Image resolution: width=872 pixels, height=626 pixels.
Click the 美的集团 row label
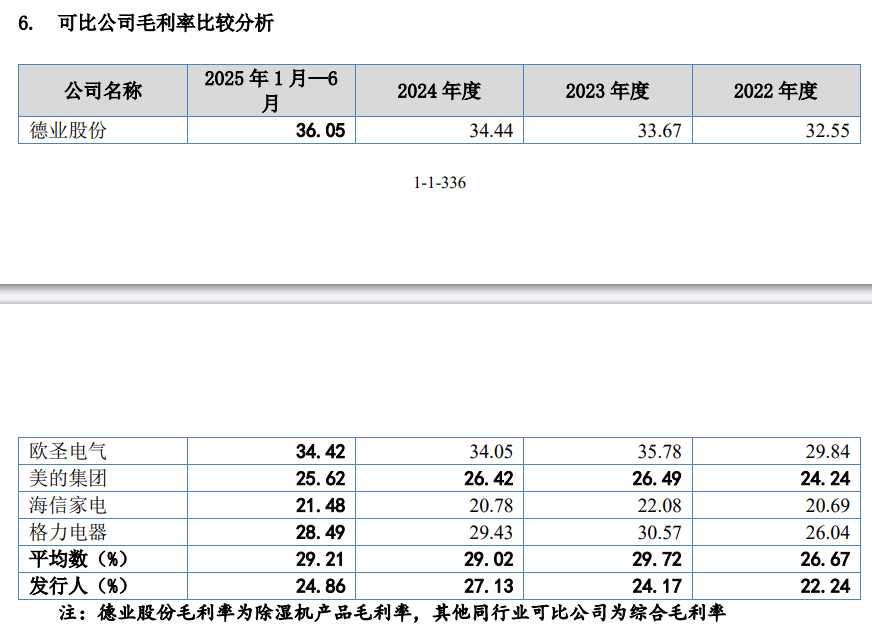(68, 478)
